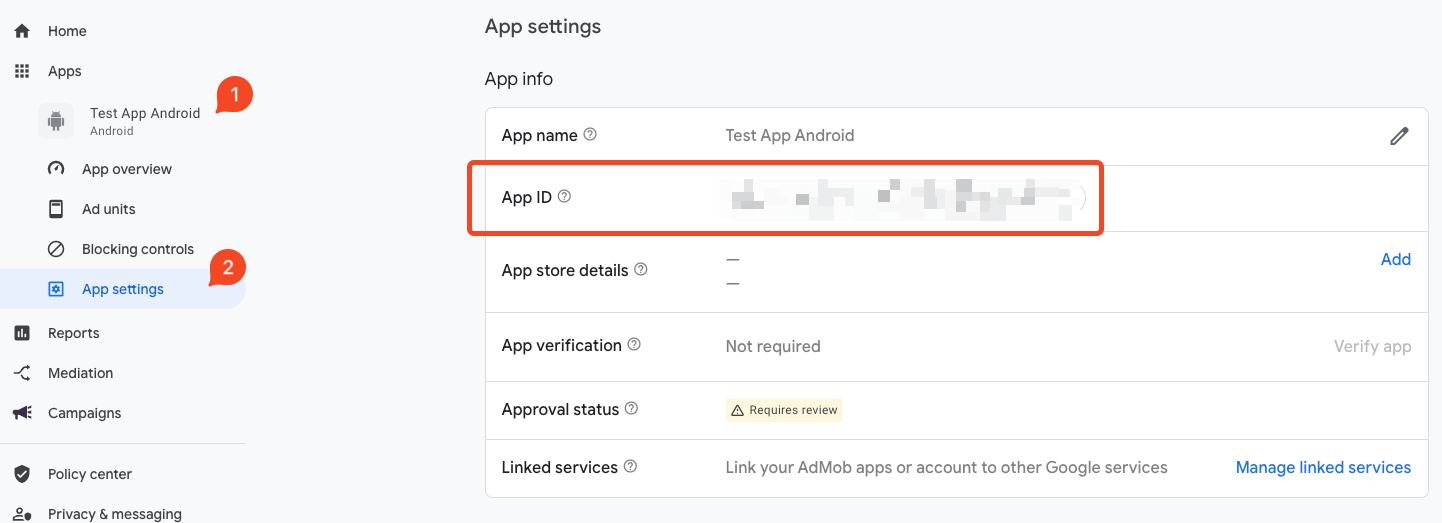Click the 'App store details' row label
The height and width of the screenshot is (523, 1442).
(565, 270)
